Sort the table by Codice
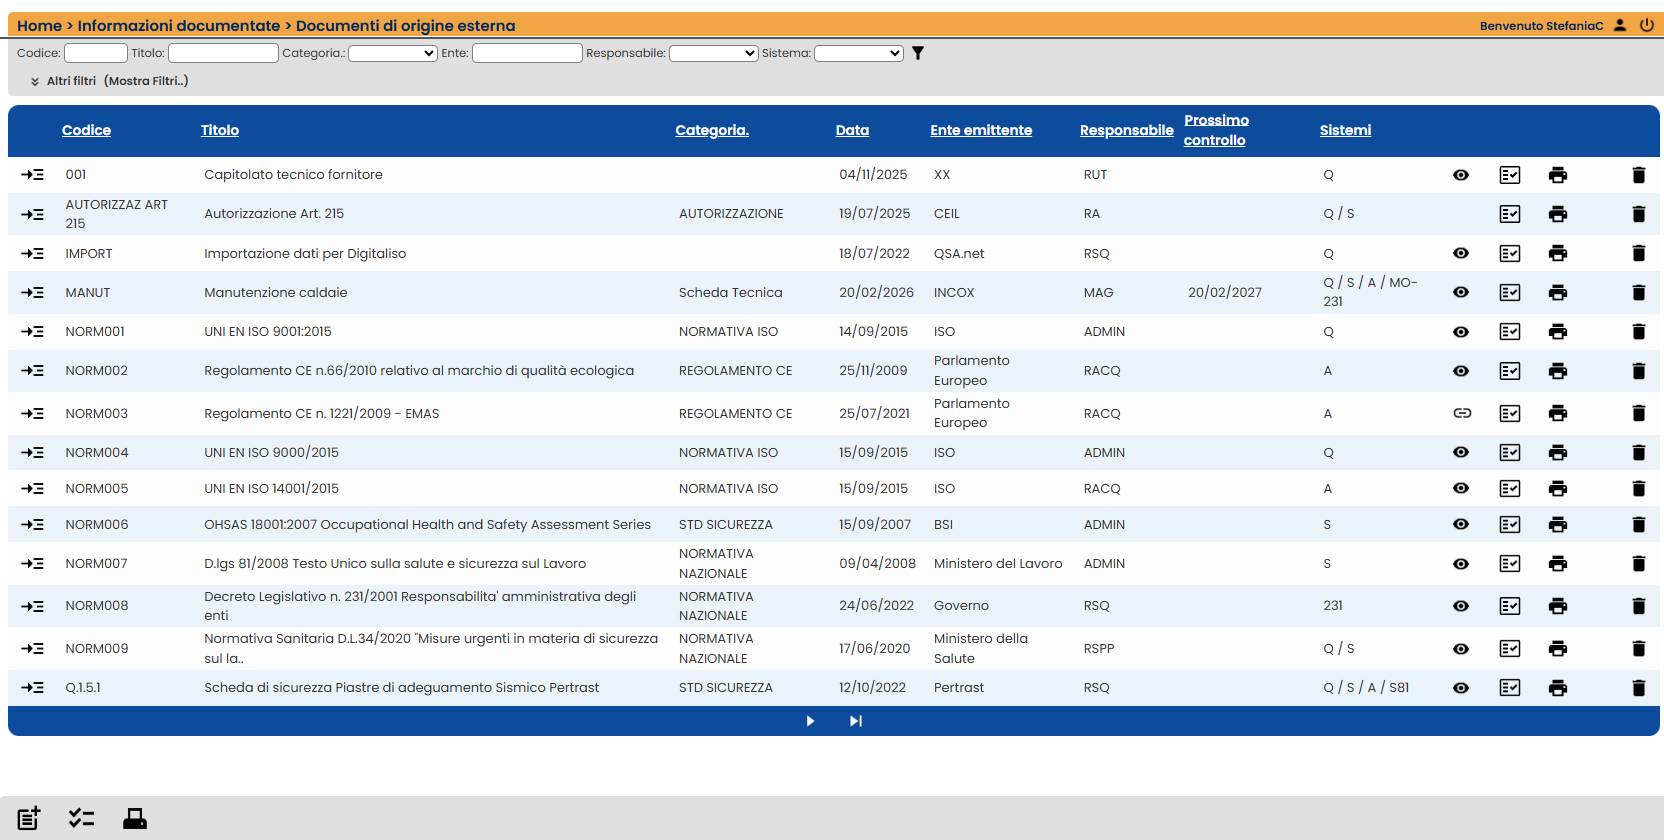 86,130
